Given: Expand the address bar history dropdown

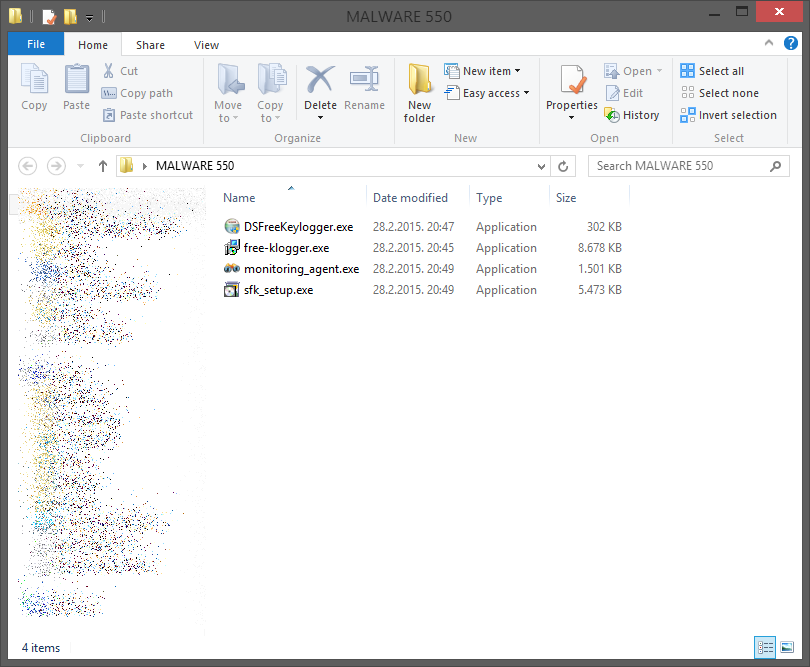Looking at the screenshot, I should tap(541, 166).
